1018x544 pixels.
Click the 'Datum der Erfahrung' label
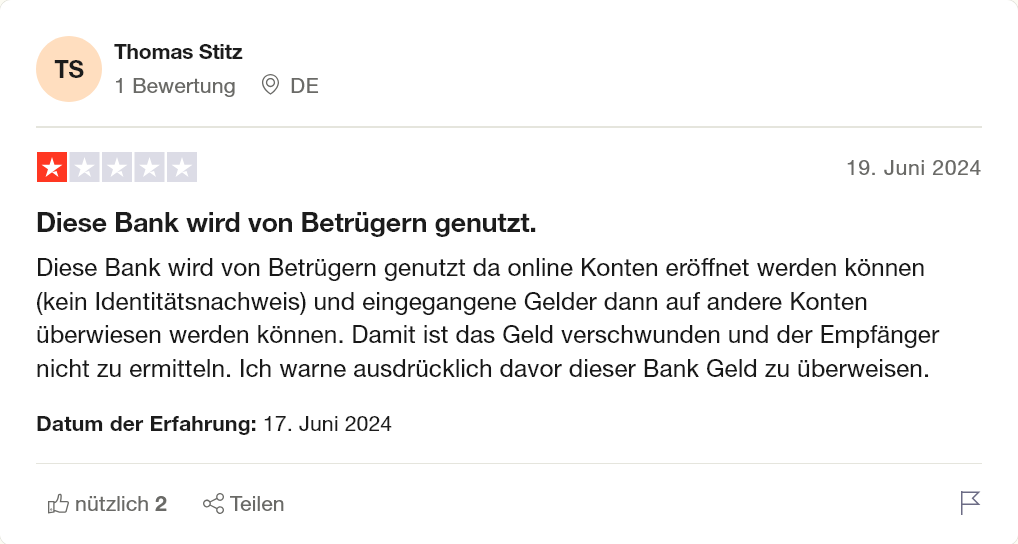coord(147,424)
